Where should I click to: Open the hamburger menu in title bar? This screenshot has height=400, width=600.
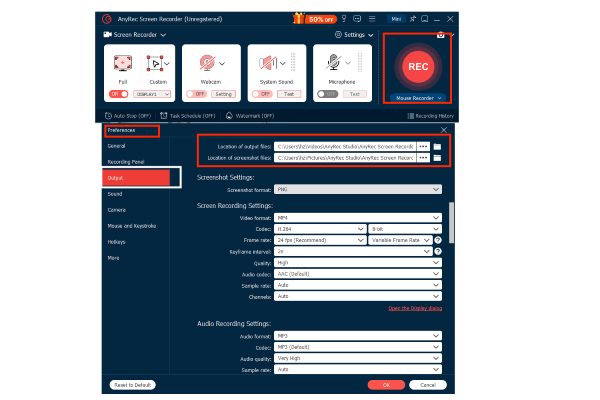(x=372, y=18)
